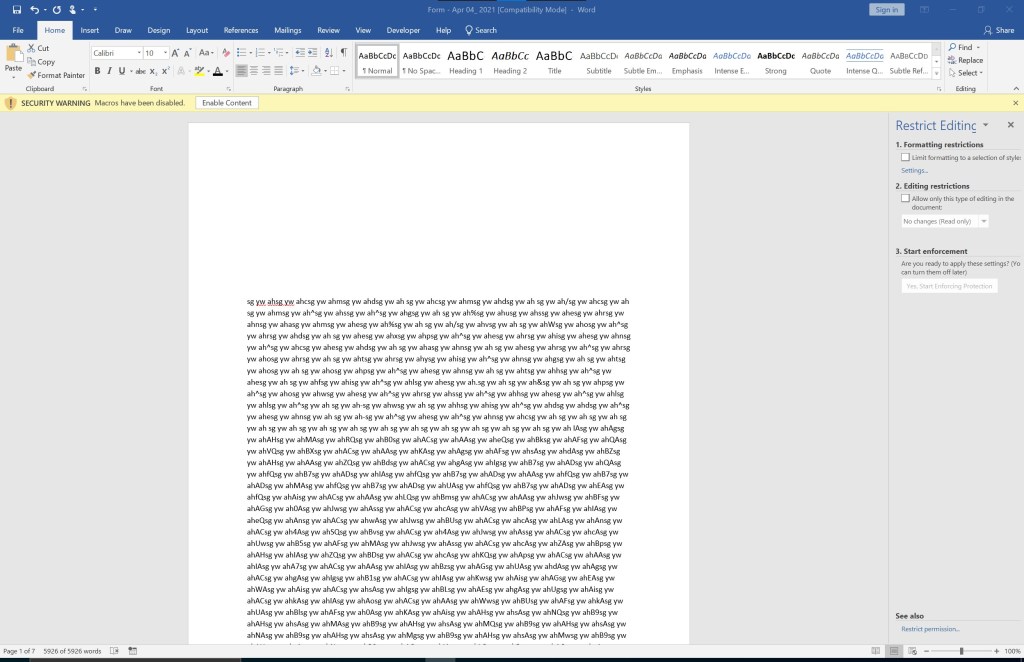Viewport: 1024px width, 662px height.
Task: Open the Insert ribbon tab
Action: [x=90, y=30]
